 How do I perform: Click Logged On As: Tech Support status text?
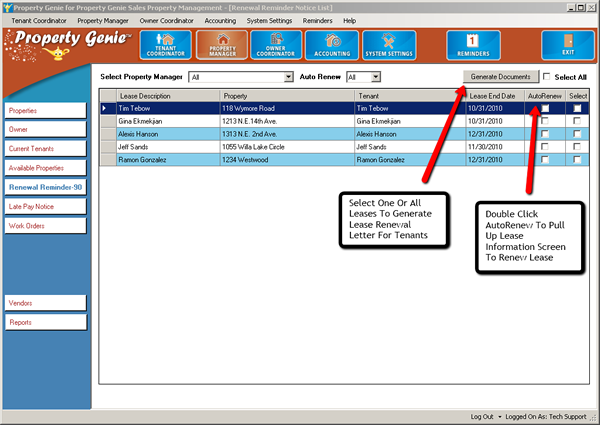pyautogui.click(x=546, y=417)
